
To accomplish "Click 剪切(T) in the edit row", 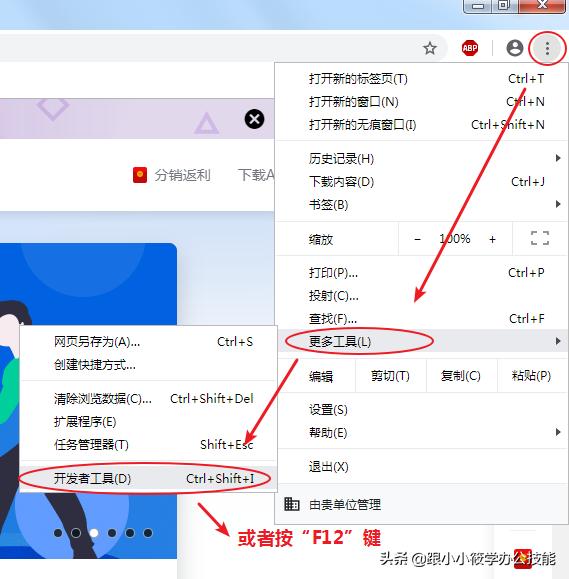I will [x=390, y=376].
